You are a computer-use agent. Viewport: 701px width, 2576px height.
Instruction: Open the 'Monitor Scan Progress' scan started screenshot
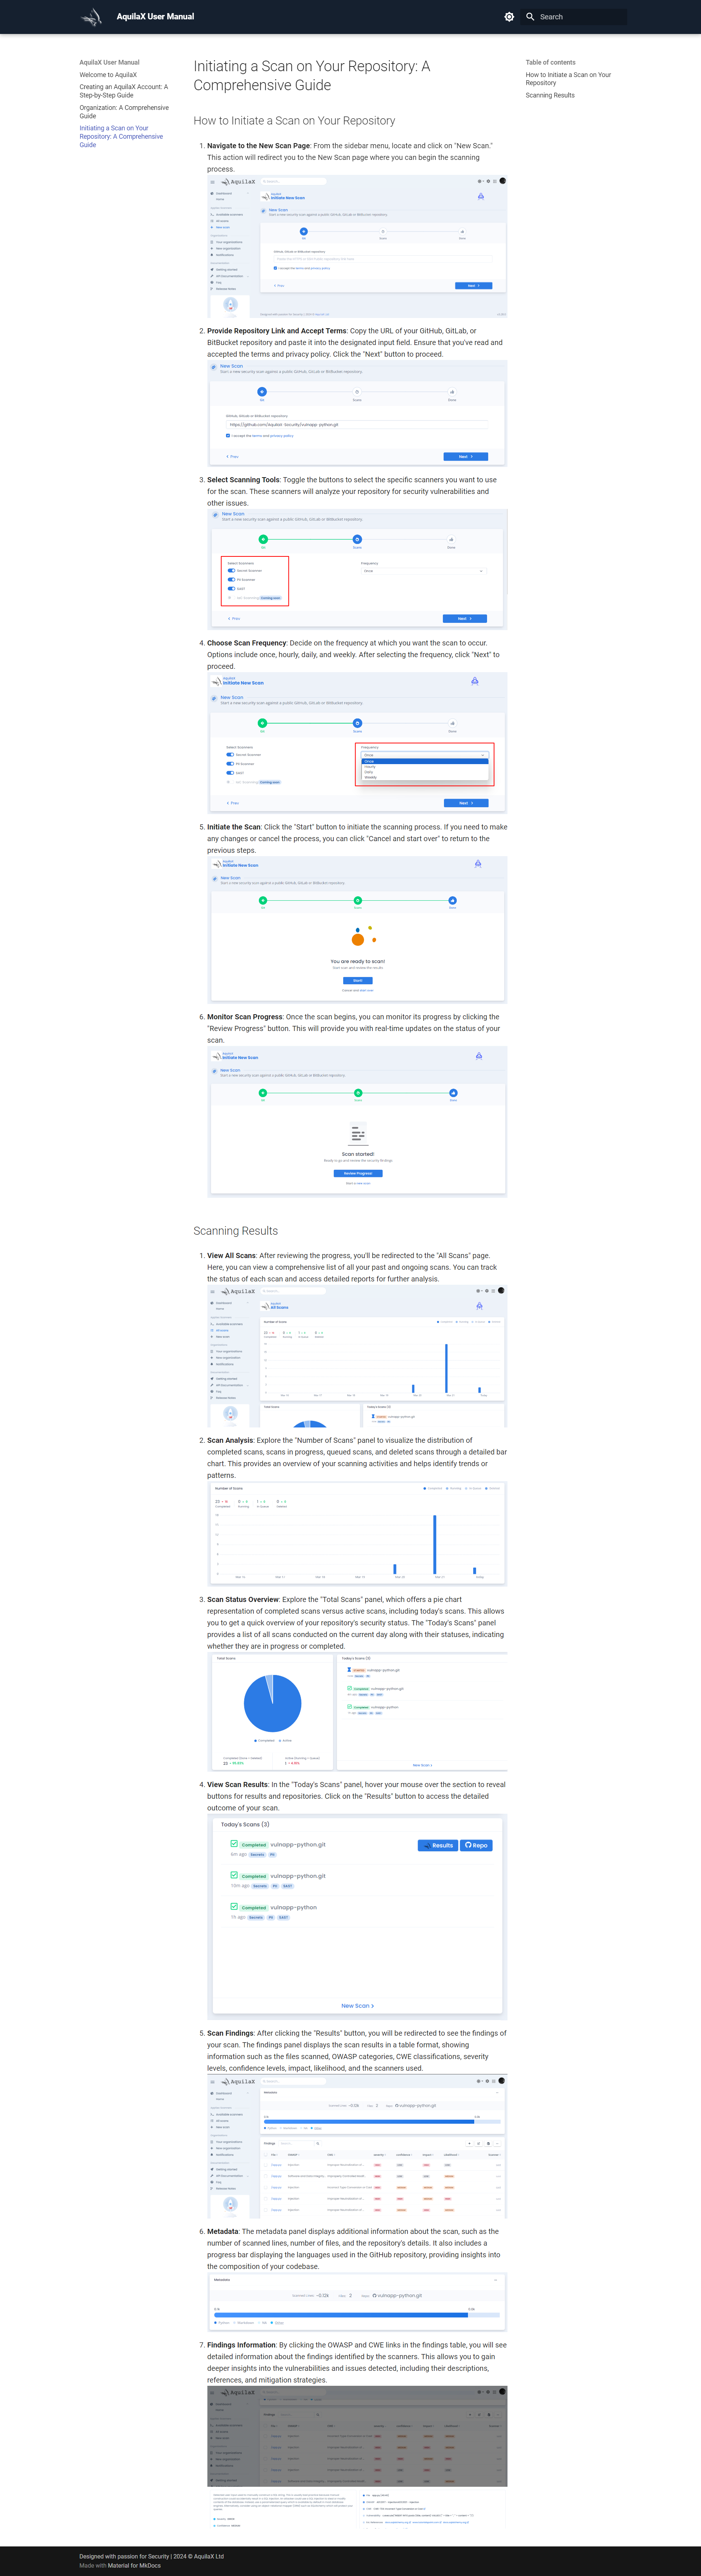[357, 1121]
